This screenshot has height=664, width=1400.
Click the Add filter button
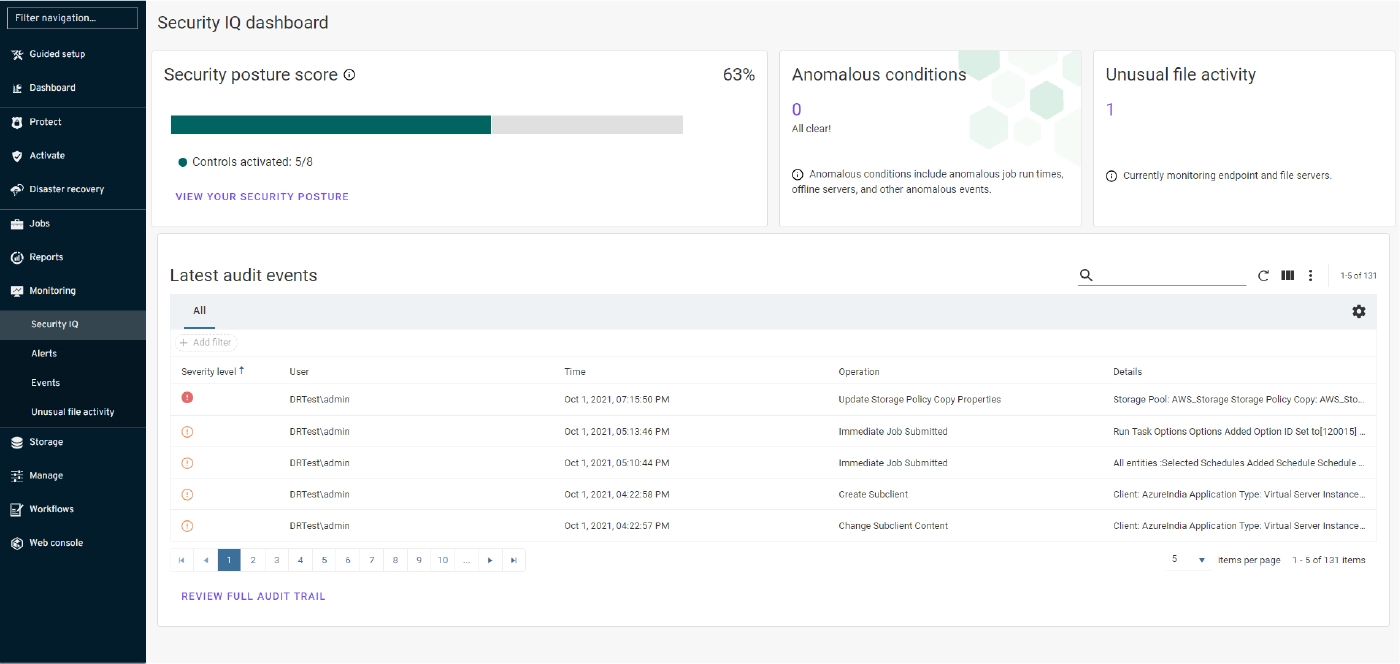coord(206,342)
